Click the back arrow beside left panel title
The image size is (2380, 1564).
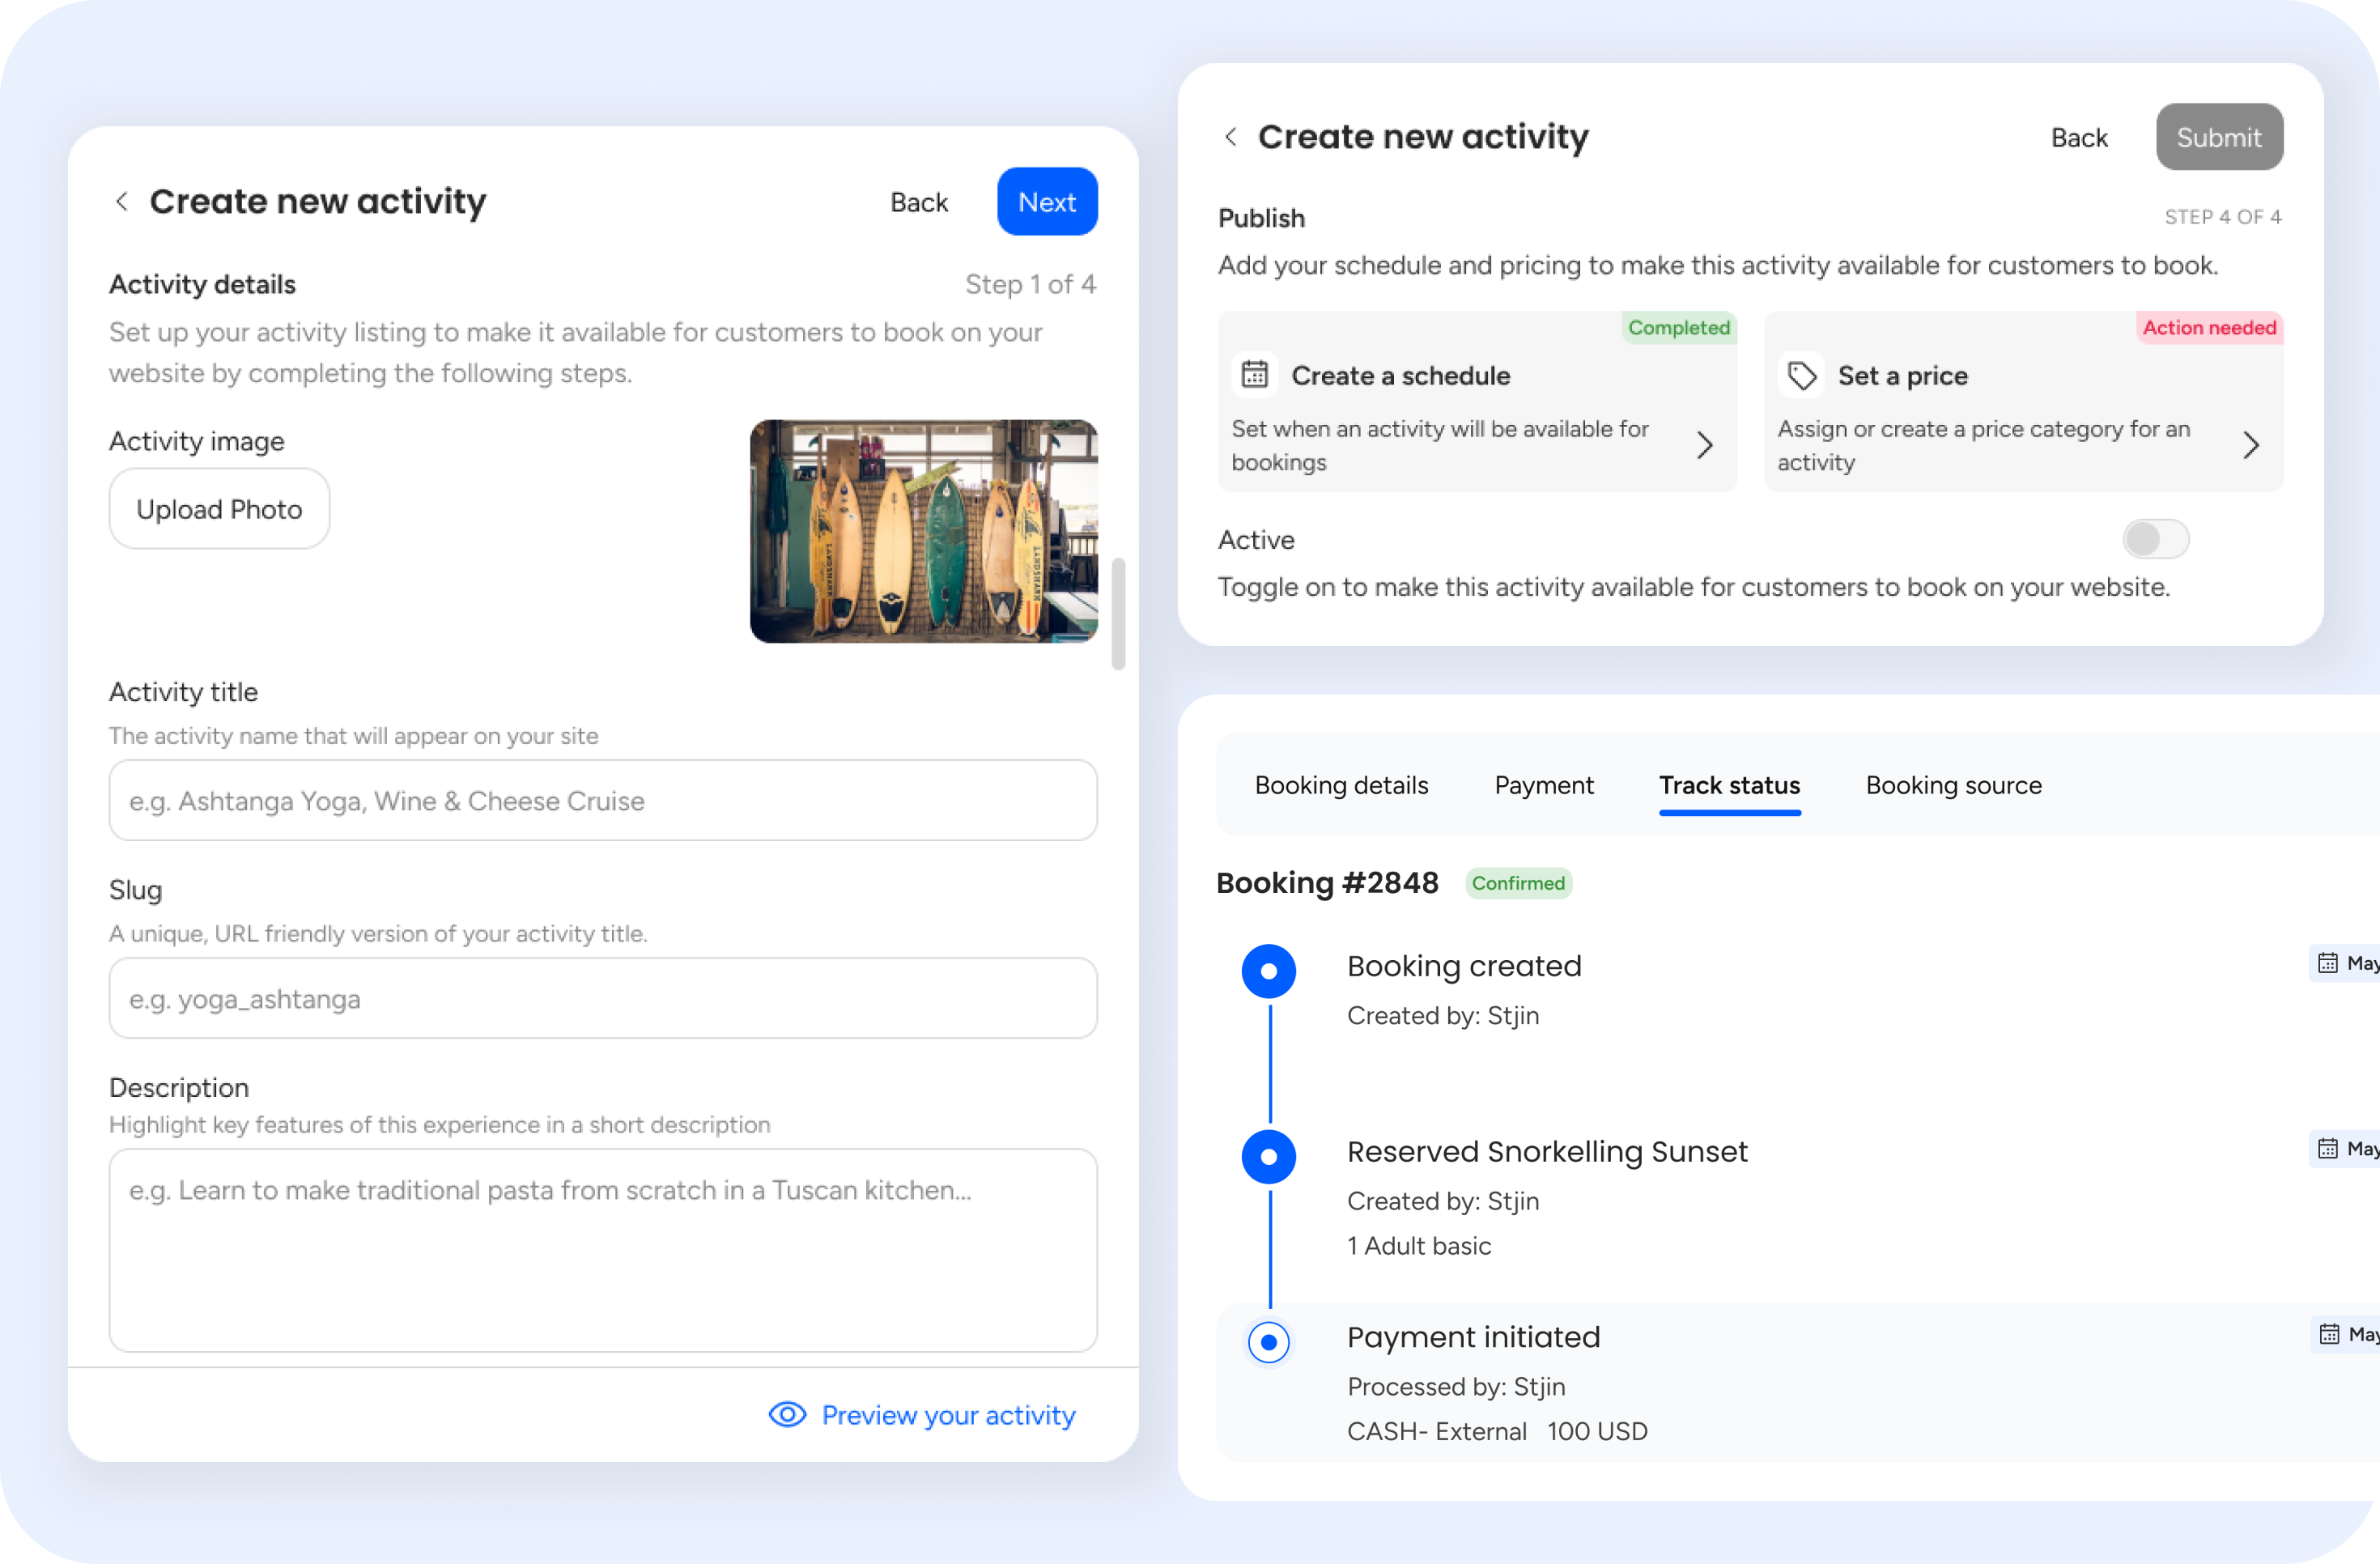(x=121, y=202)
